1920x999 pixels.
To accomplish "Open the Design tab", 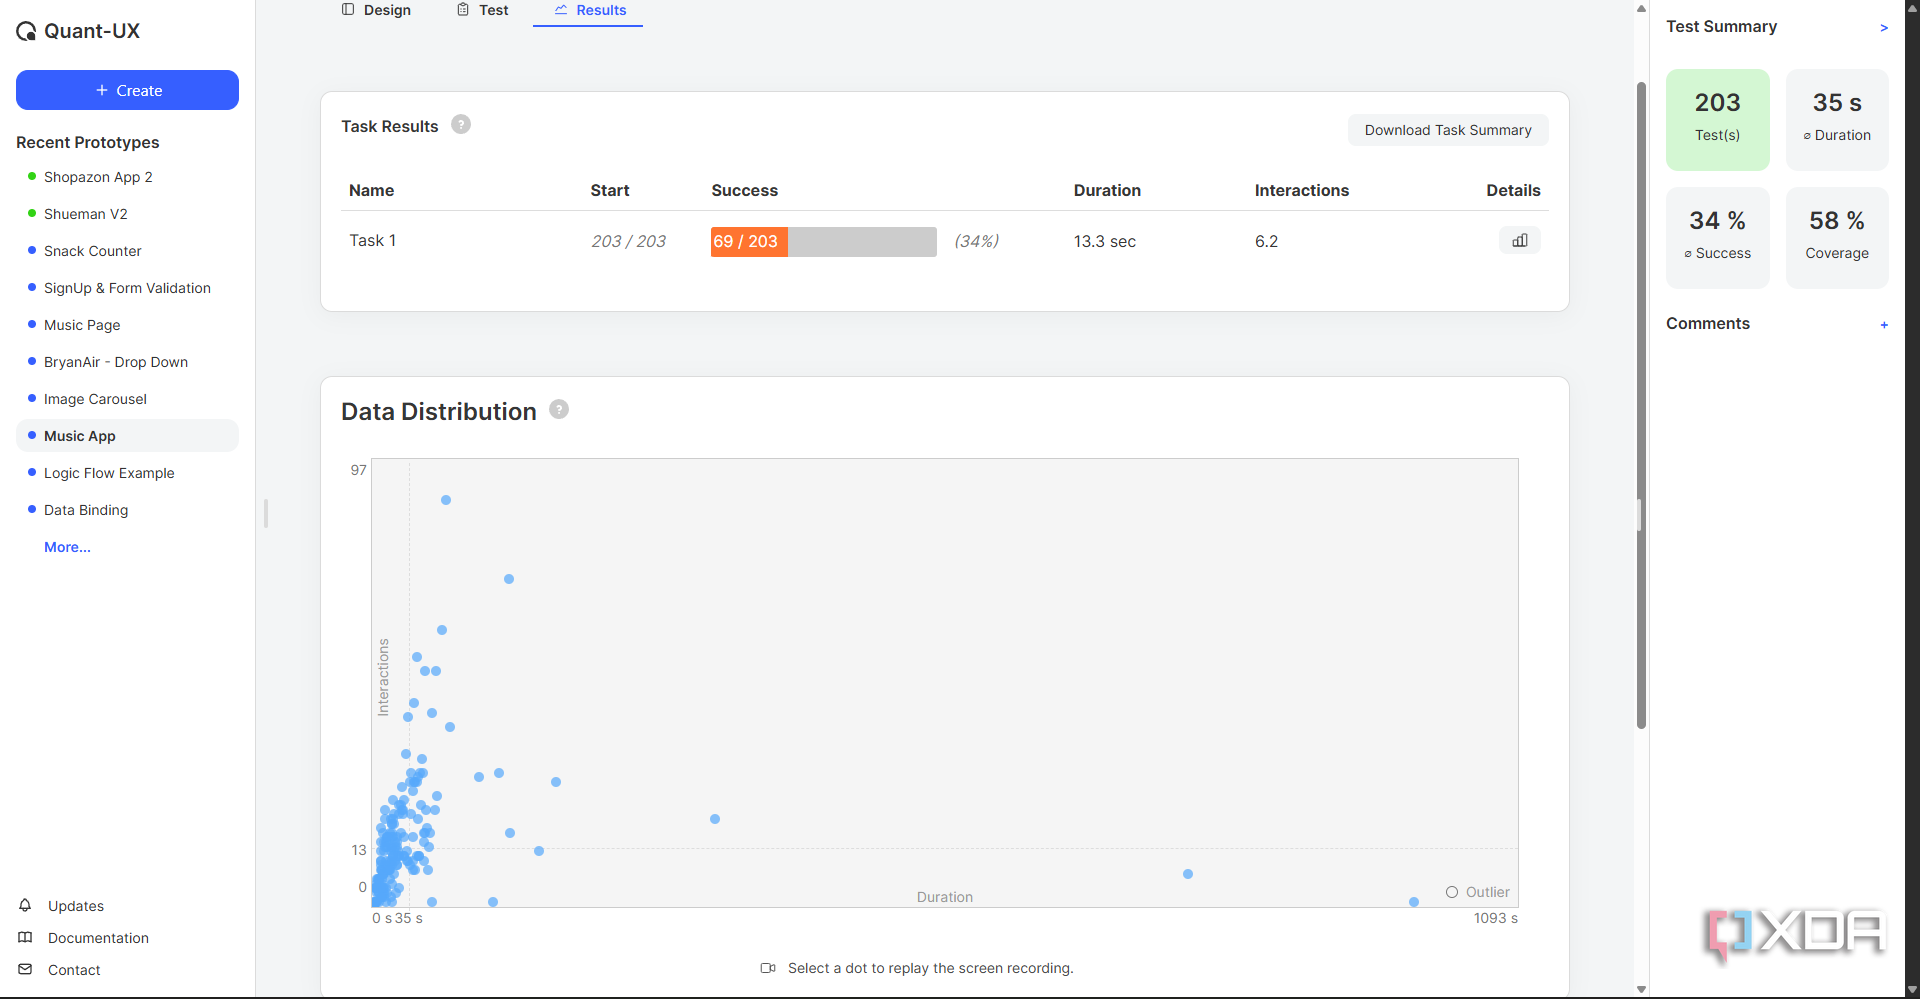I will click(x=376, y=10).
